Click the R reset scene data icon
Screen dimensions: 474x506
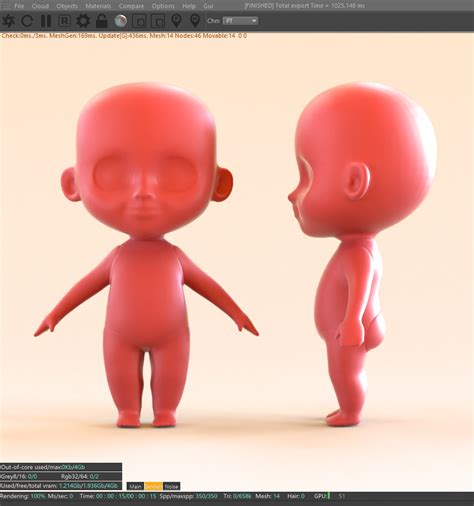64,21
